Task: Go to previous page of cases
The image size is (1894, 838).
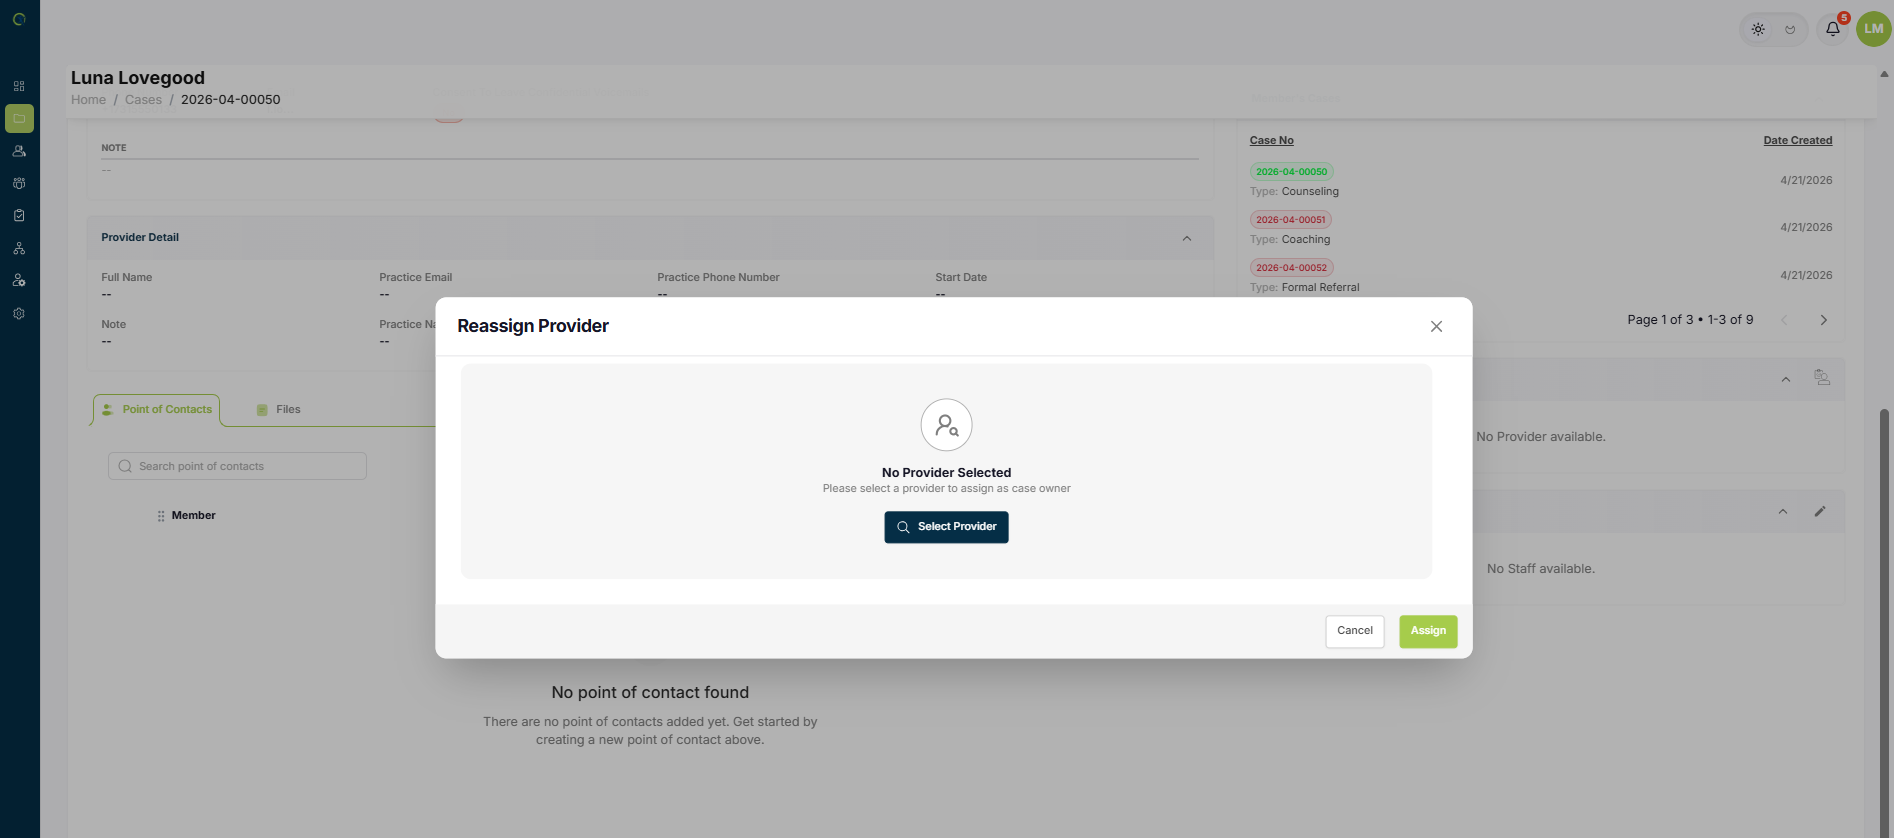Action: tap(1784, 320)
